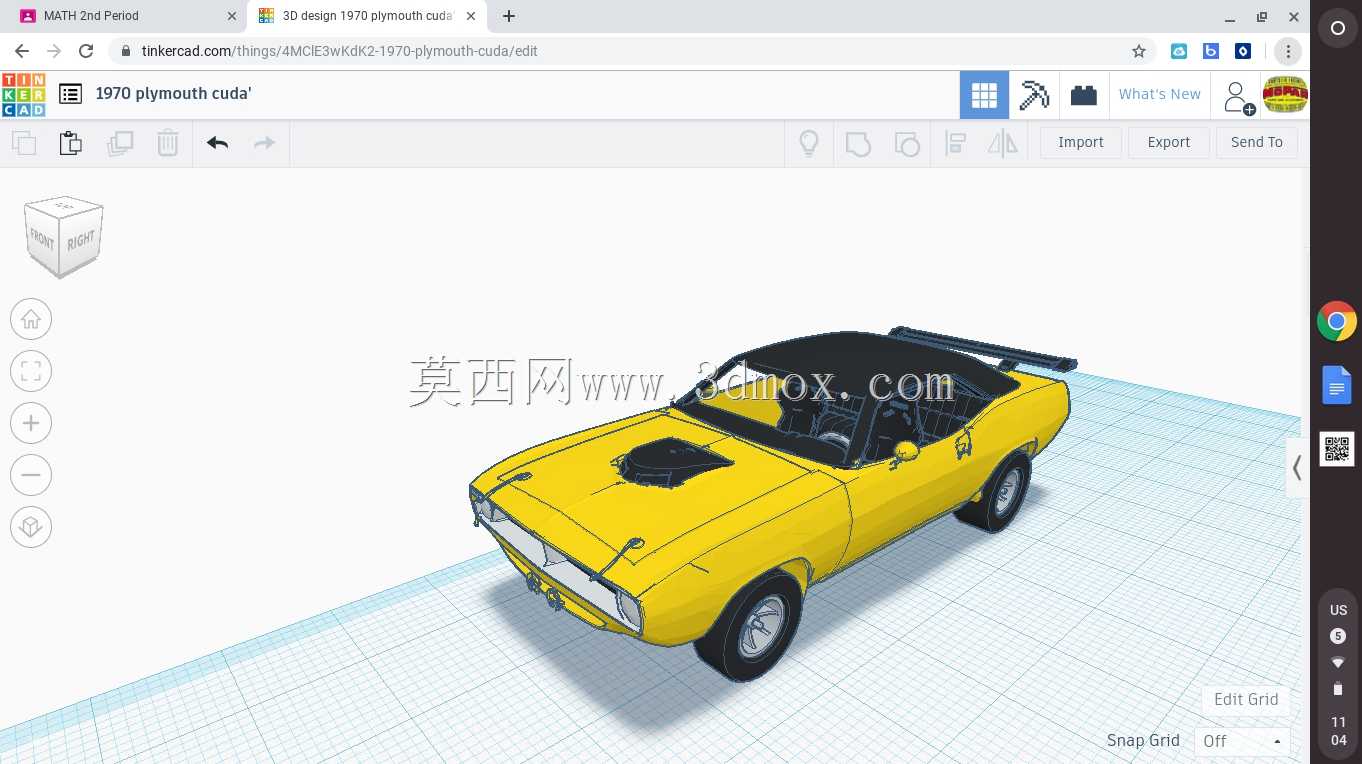The image size is (1362, 764).
Task: Toggle show all lightbulb icon
Action: click(x=809, y=143)
